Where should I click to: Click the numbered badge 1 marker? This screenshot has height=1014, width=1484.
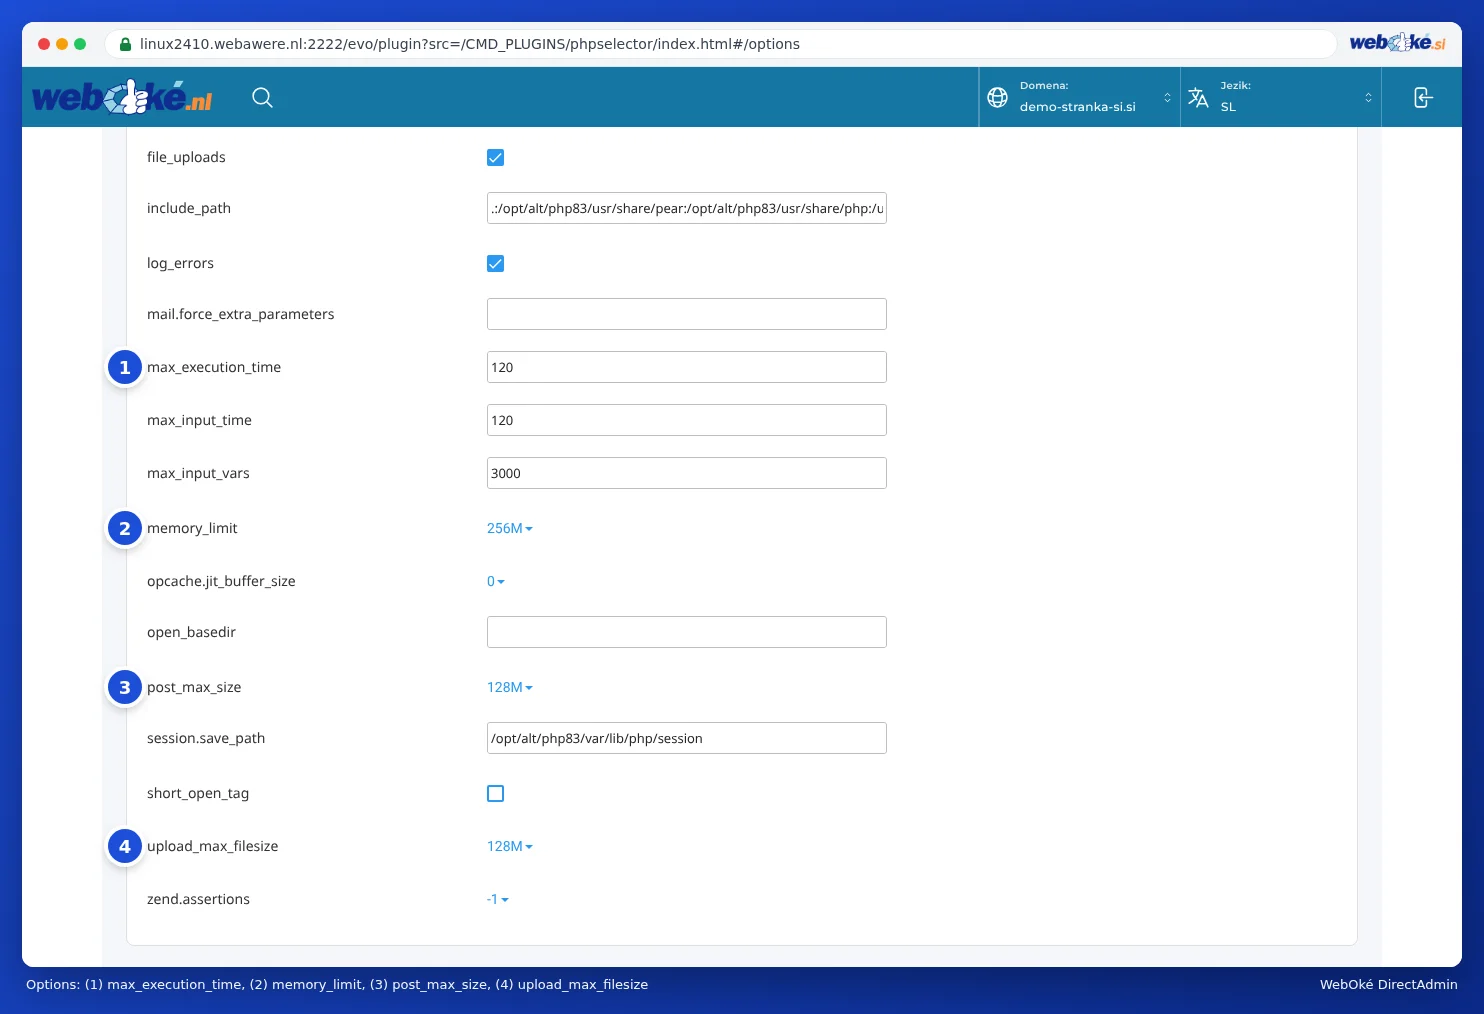tap(125, 367)
